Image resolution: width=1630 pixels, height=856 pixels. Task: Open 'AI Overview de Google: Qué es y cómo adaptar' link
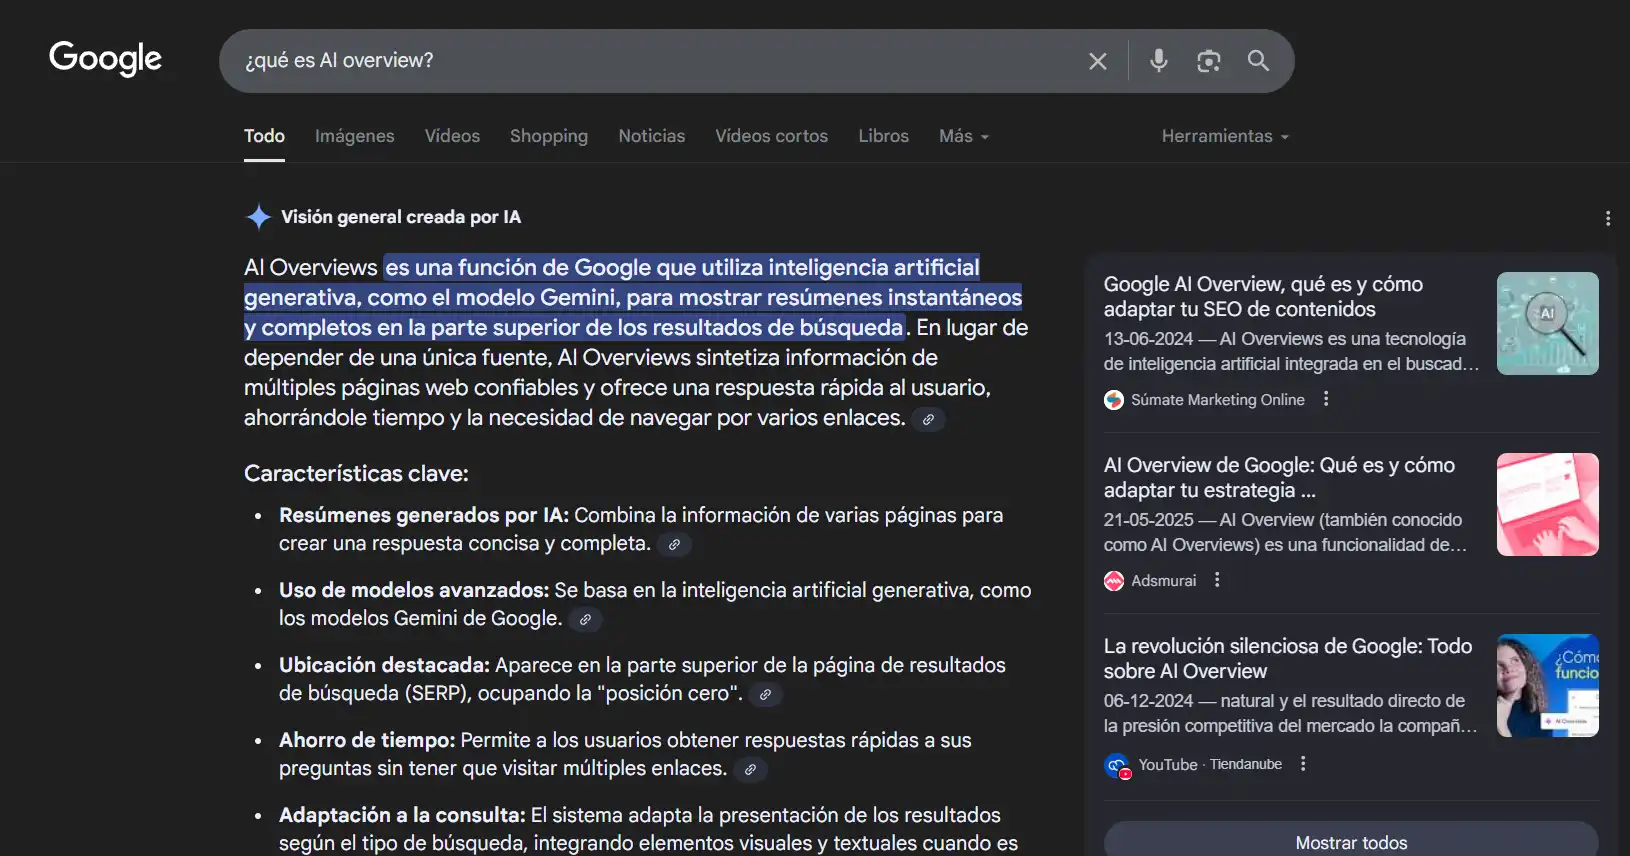(x=1279, y=478)
